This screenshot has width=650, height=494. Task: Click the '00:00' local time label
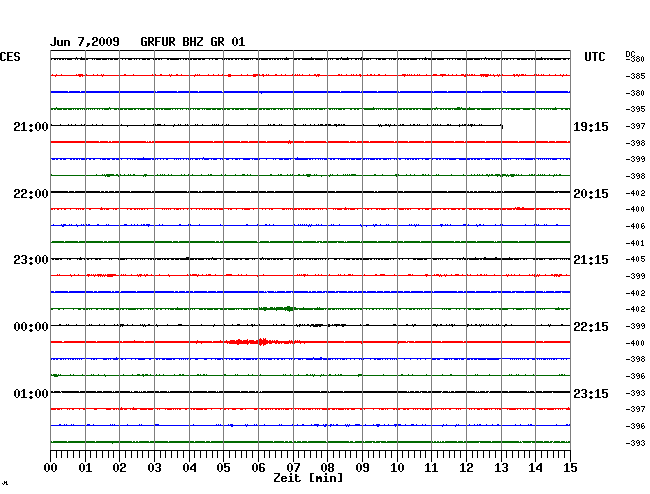[31, 327]
